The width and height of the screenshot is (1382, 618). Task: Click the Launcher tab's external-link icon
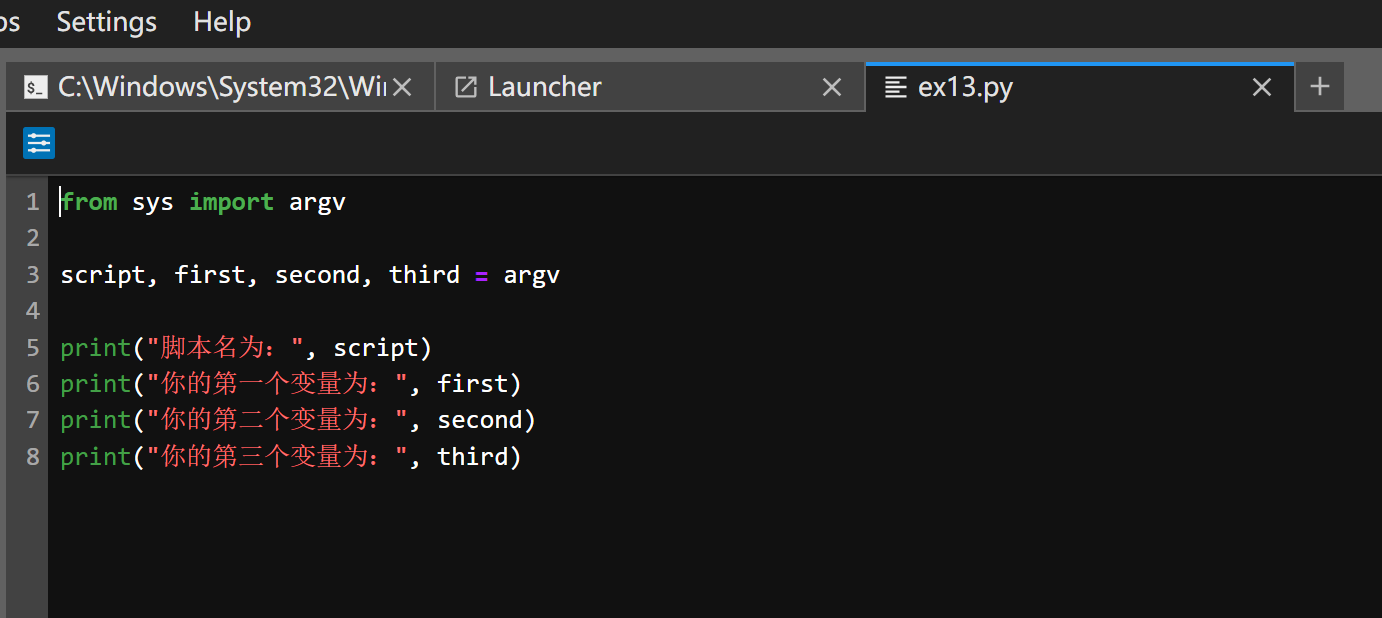(x=466, y=88)
